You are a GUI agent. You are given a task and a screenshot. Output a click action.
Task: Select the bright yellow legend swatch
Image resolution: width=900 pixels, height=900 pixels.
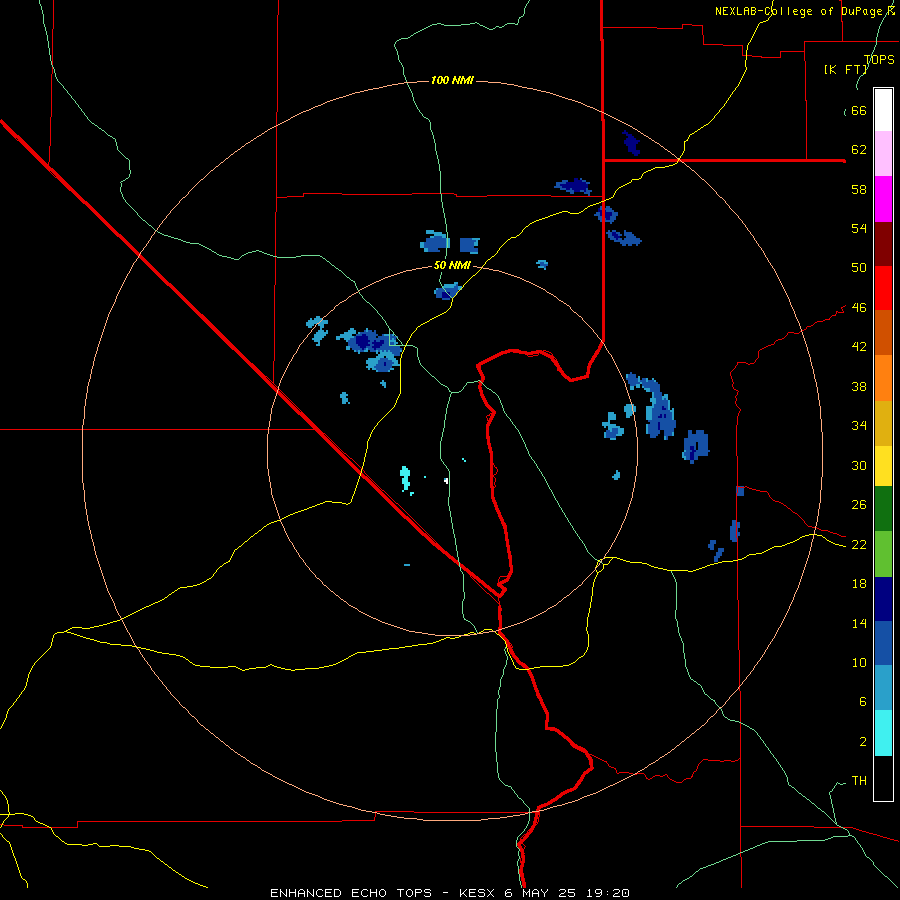tap(883, 466)
